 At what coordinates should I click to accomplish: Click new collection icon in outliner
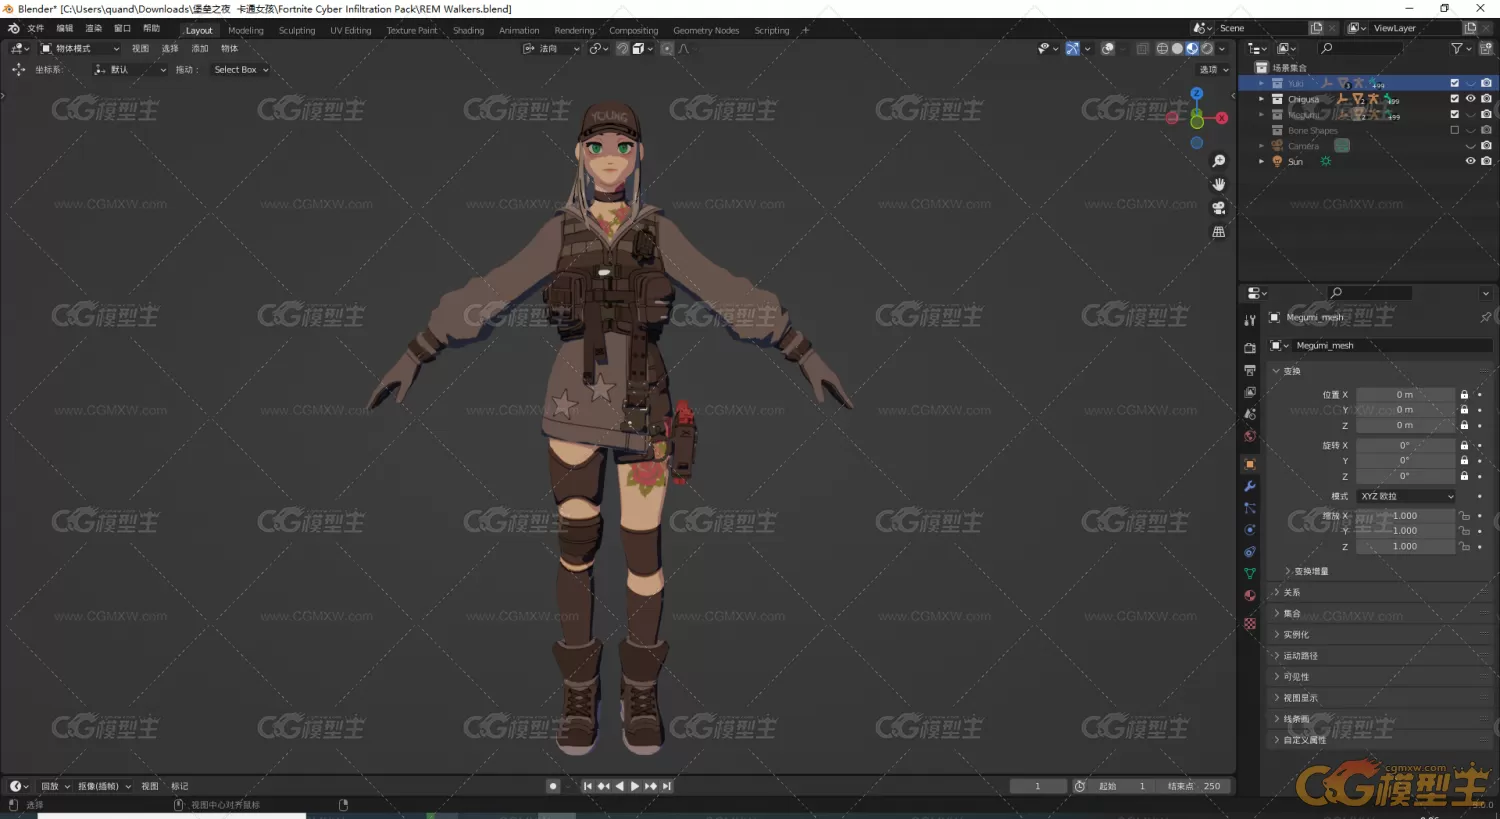(1486, 48)
